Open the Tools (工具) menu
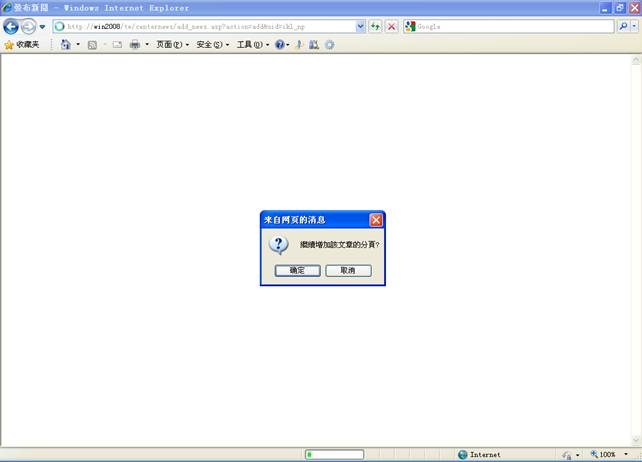The image size is (642, 462). click(252, 45)
